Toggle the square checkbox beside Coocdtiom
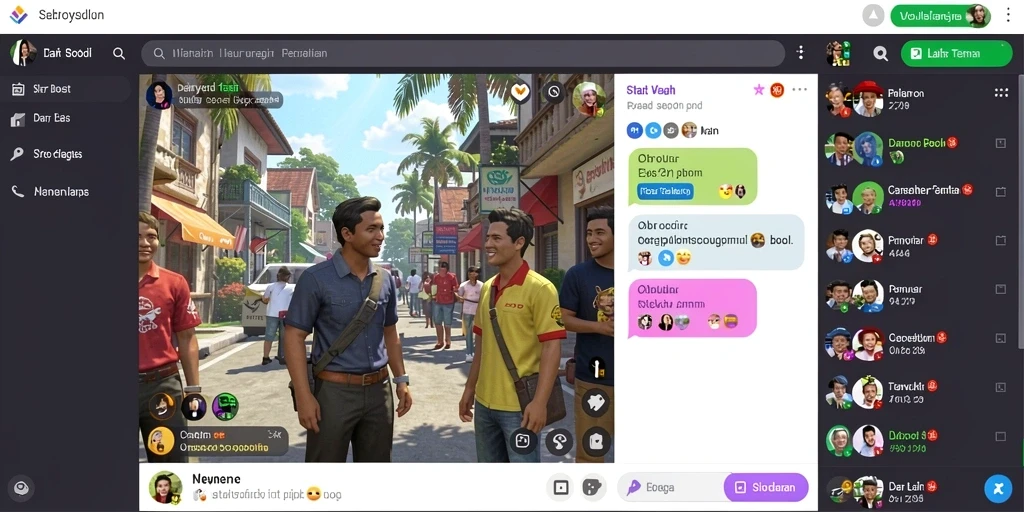This screenshot has height=512, width=1024. point(1000,338)
